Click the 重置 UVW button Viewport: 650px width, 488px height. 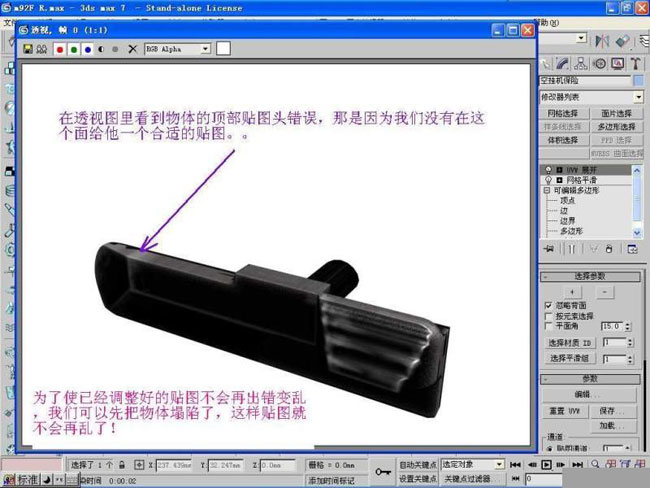click(564, 411)
